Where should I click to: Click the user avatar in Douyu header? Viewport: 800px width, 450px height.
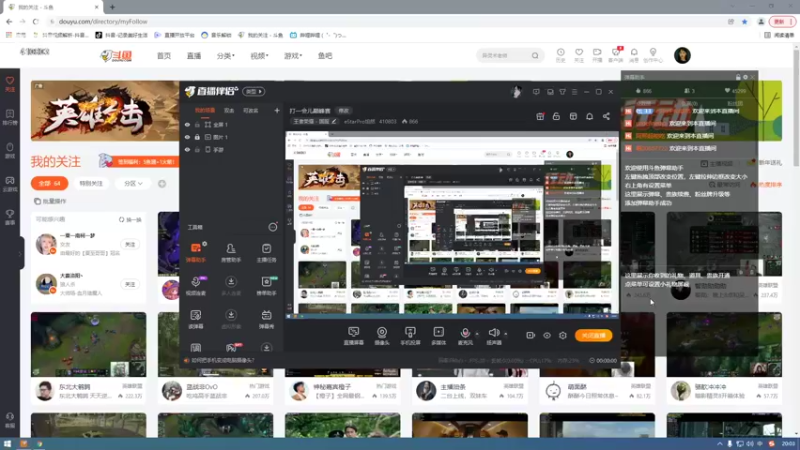(682, 55)
